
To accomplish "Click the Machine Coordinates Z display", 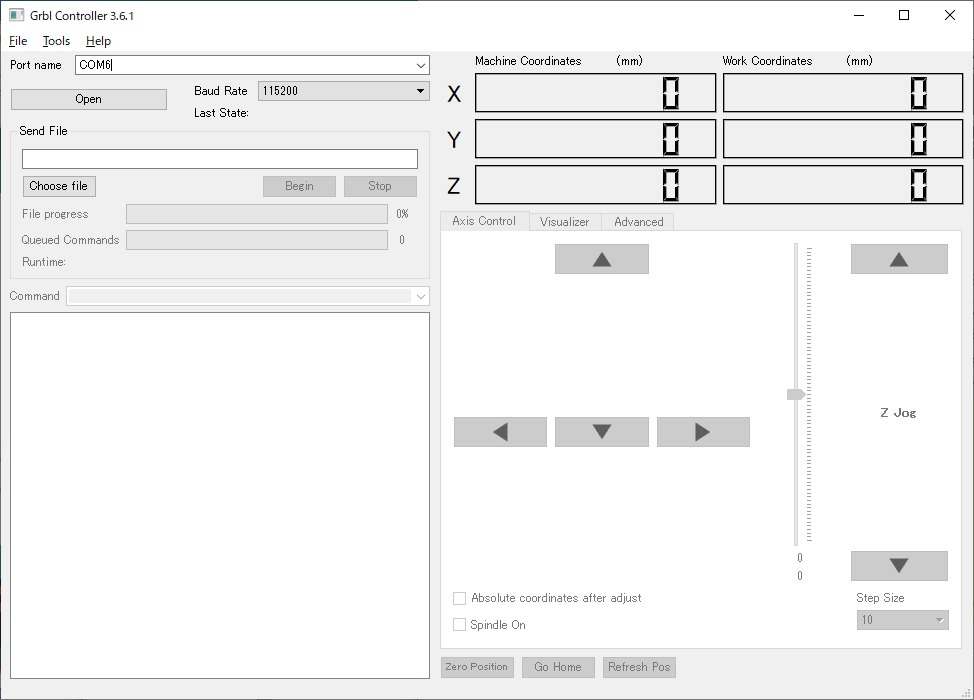I will pyautogui.click(x=595, y=184).
